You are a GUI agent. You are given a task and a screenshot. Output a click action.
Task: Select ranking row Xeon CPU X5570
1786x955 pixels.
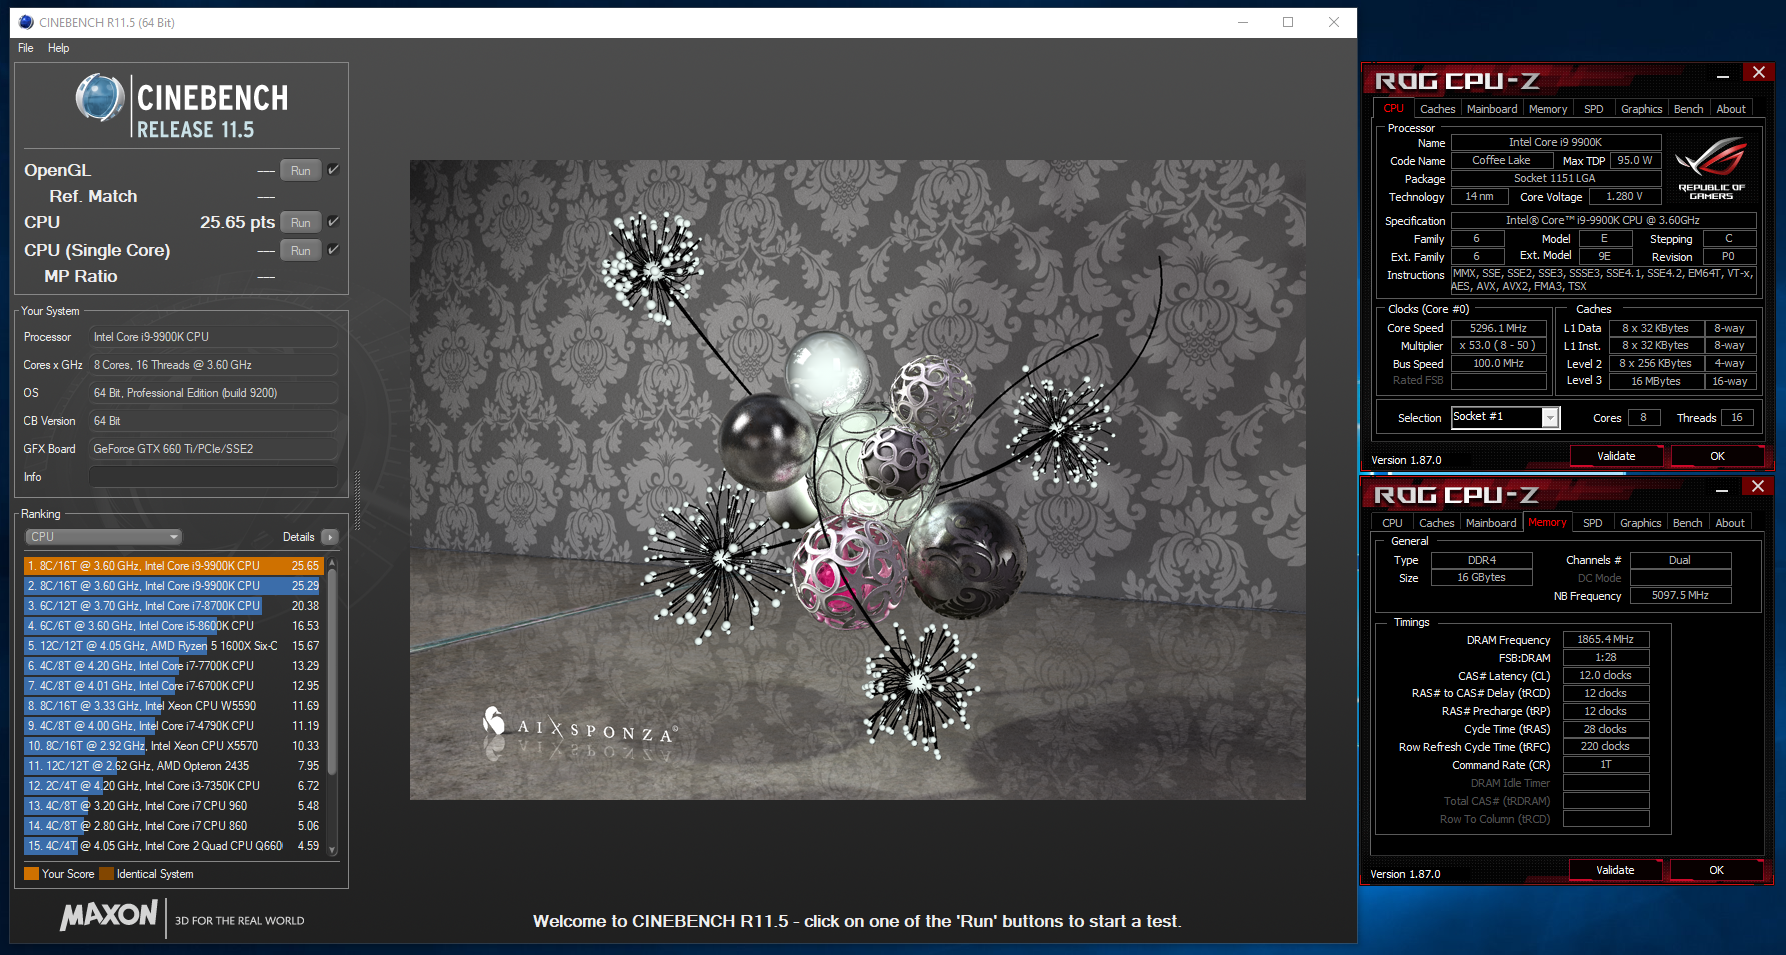click(174, 746)
